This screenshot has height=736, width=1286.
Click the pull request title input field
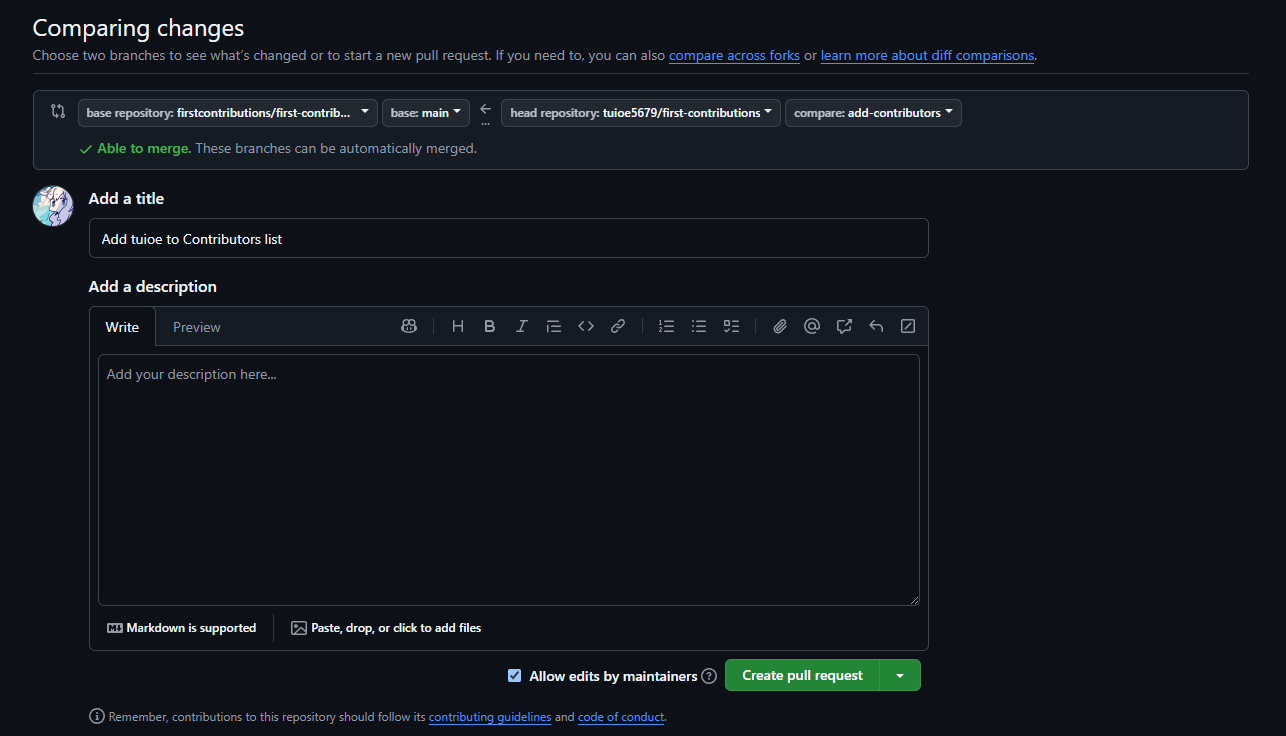(509, 238)
